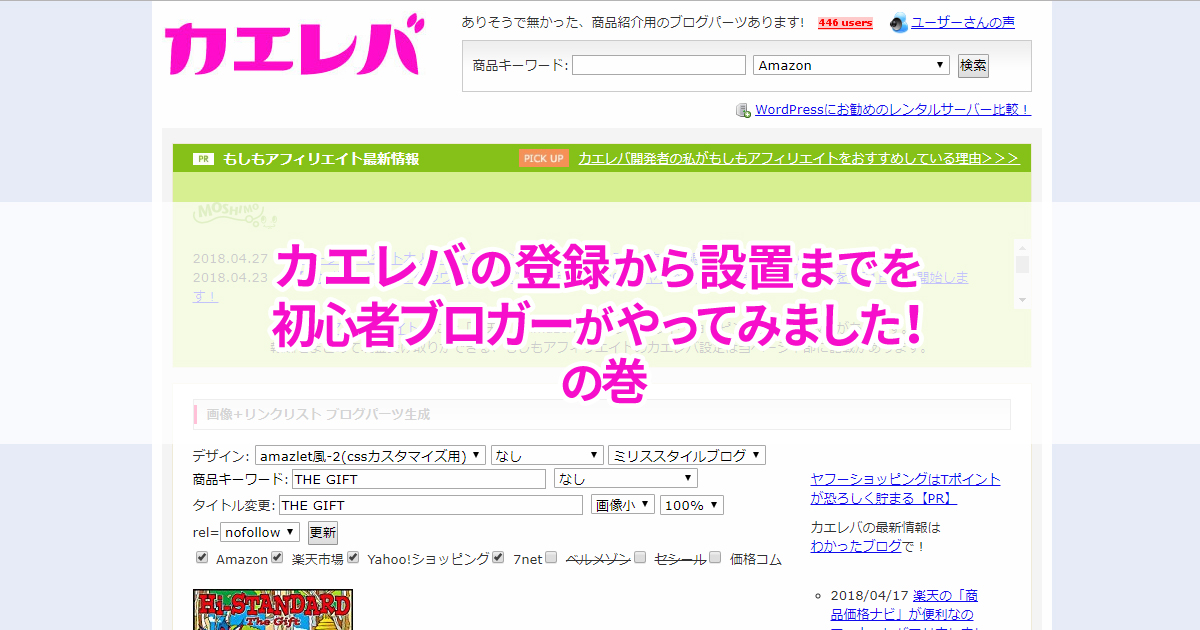The image size is (1200, 630).
Task: Open the amazlet風-2 design dropdown
Action: pyautogui.click(x=371, y=455)
